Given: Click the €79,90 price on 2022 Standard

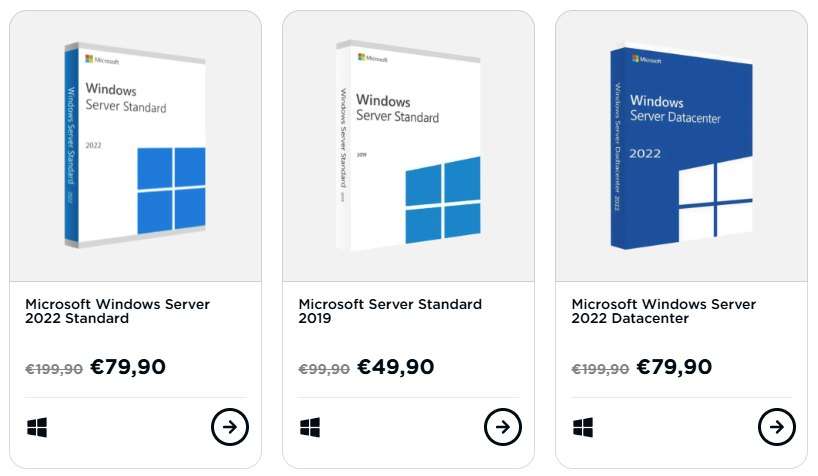Looking at the screenshot, I should coord(128,367).
